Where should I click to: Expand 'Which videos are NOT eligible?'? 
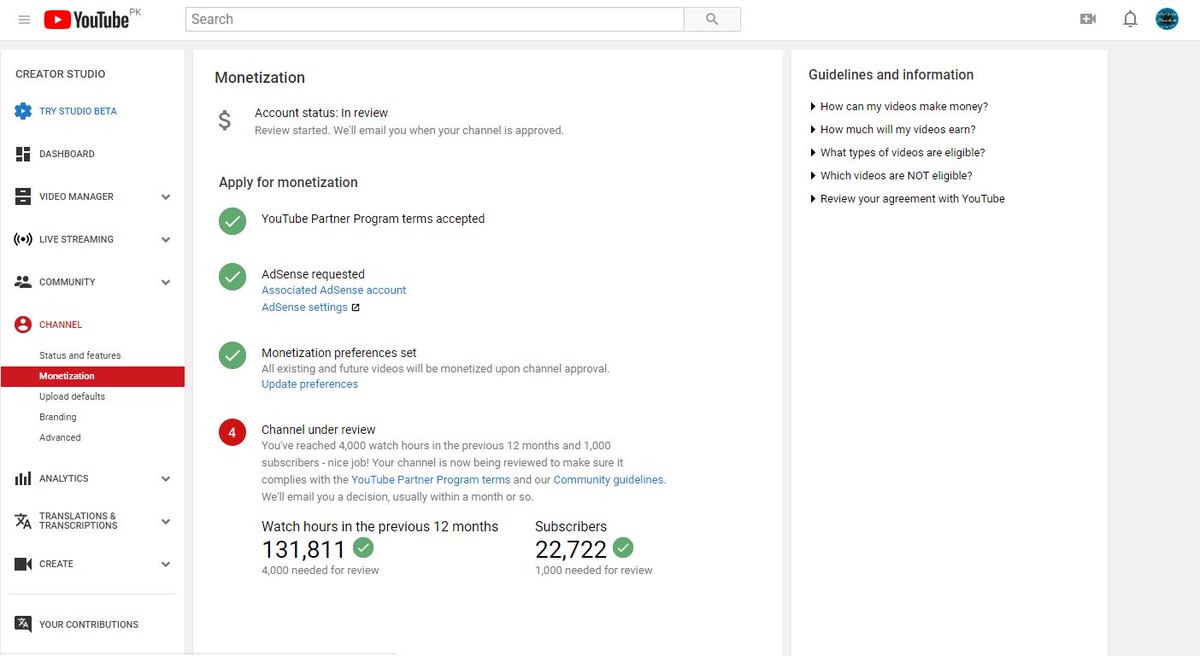point(890,175)
